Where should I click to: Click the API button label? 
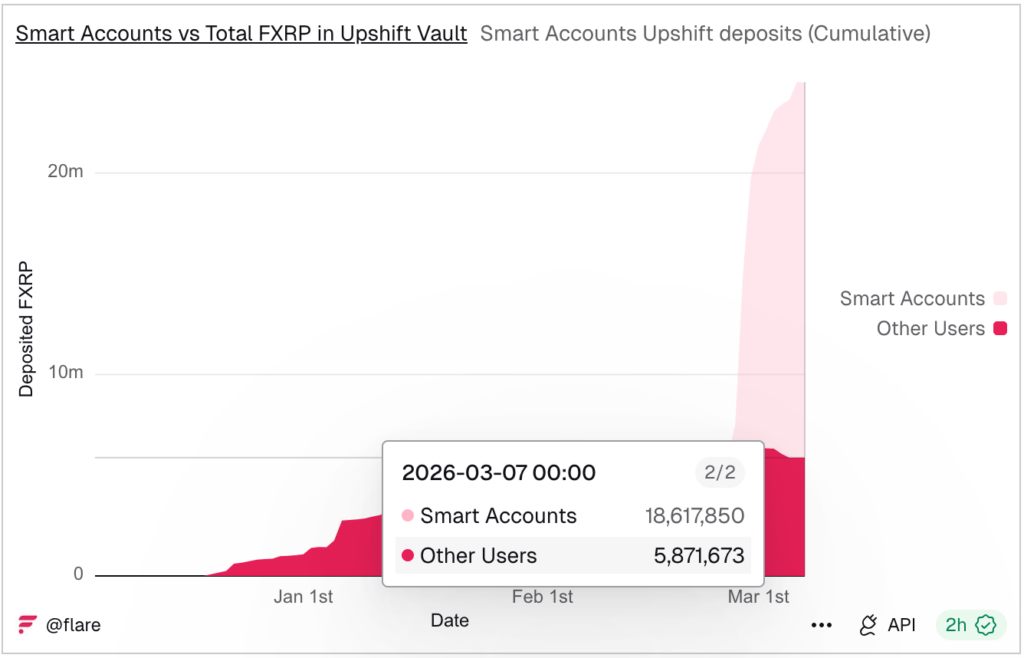(901, 625)
